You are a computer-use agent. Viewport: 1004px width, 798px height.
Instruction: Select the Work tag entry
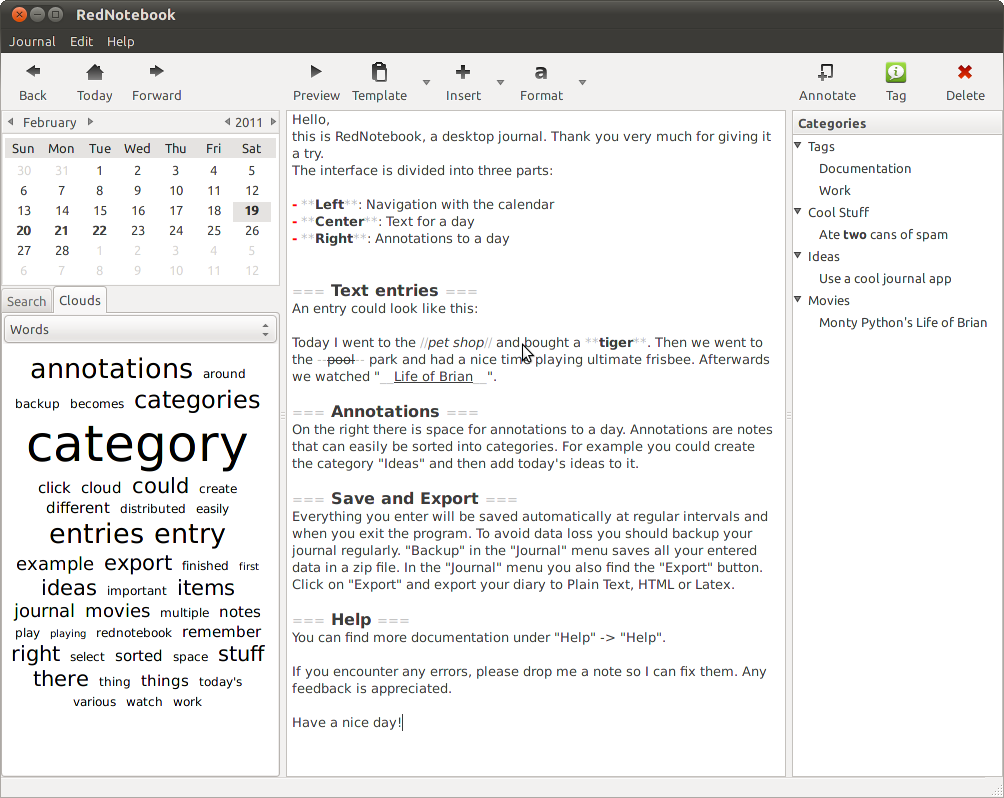pos(834,190)
